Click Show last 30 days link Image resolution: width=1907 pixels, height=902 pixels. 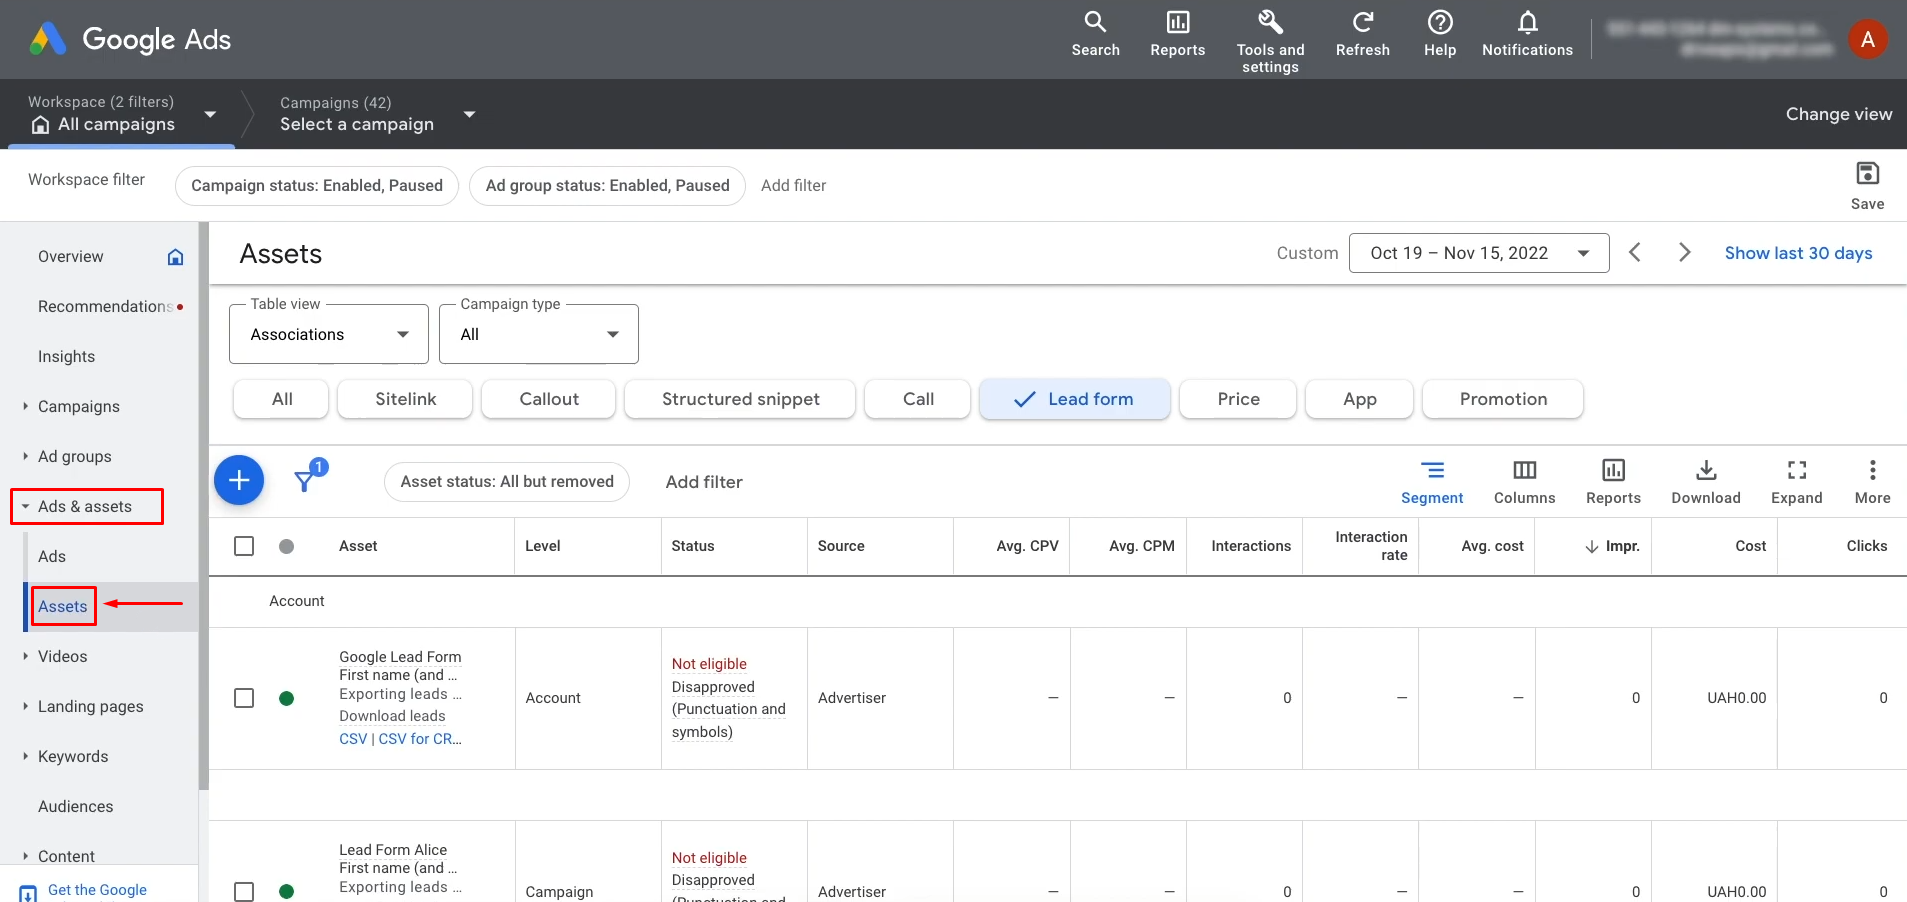pyautogui.click(x=1798, y=253)
